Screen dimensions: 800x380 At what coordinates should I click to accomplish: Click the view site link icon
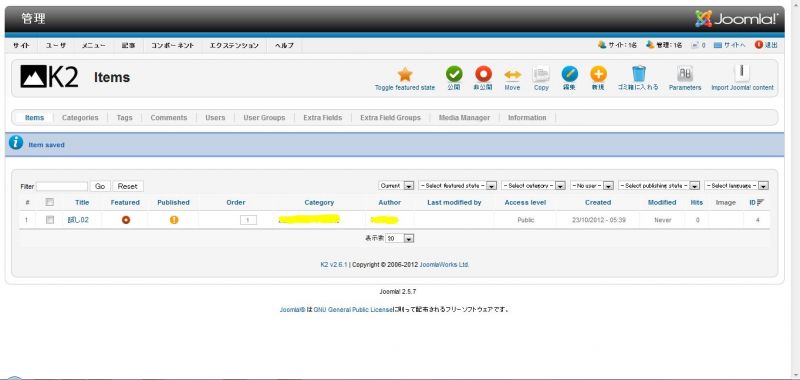717,45
